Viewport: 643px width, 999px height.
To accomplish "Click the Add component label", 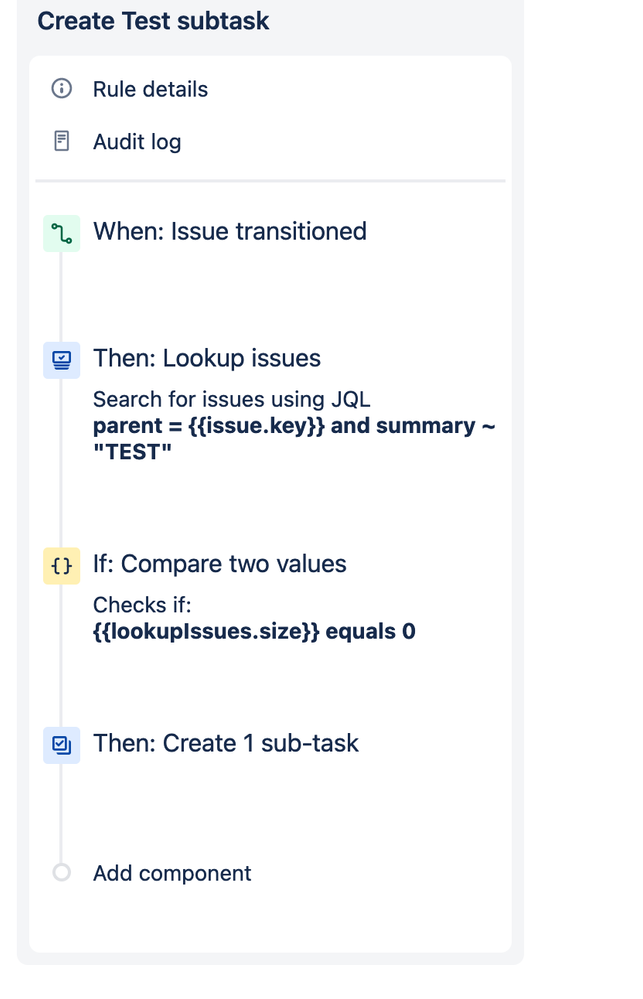I will pyautogui.click(x=172, y=873).
